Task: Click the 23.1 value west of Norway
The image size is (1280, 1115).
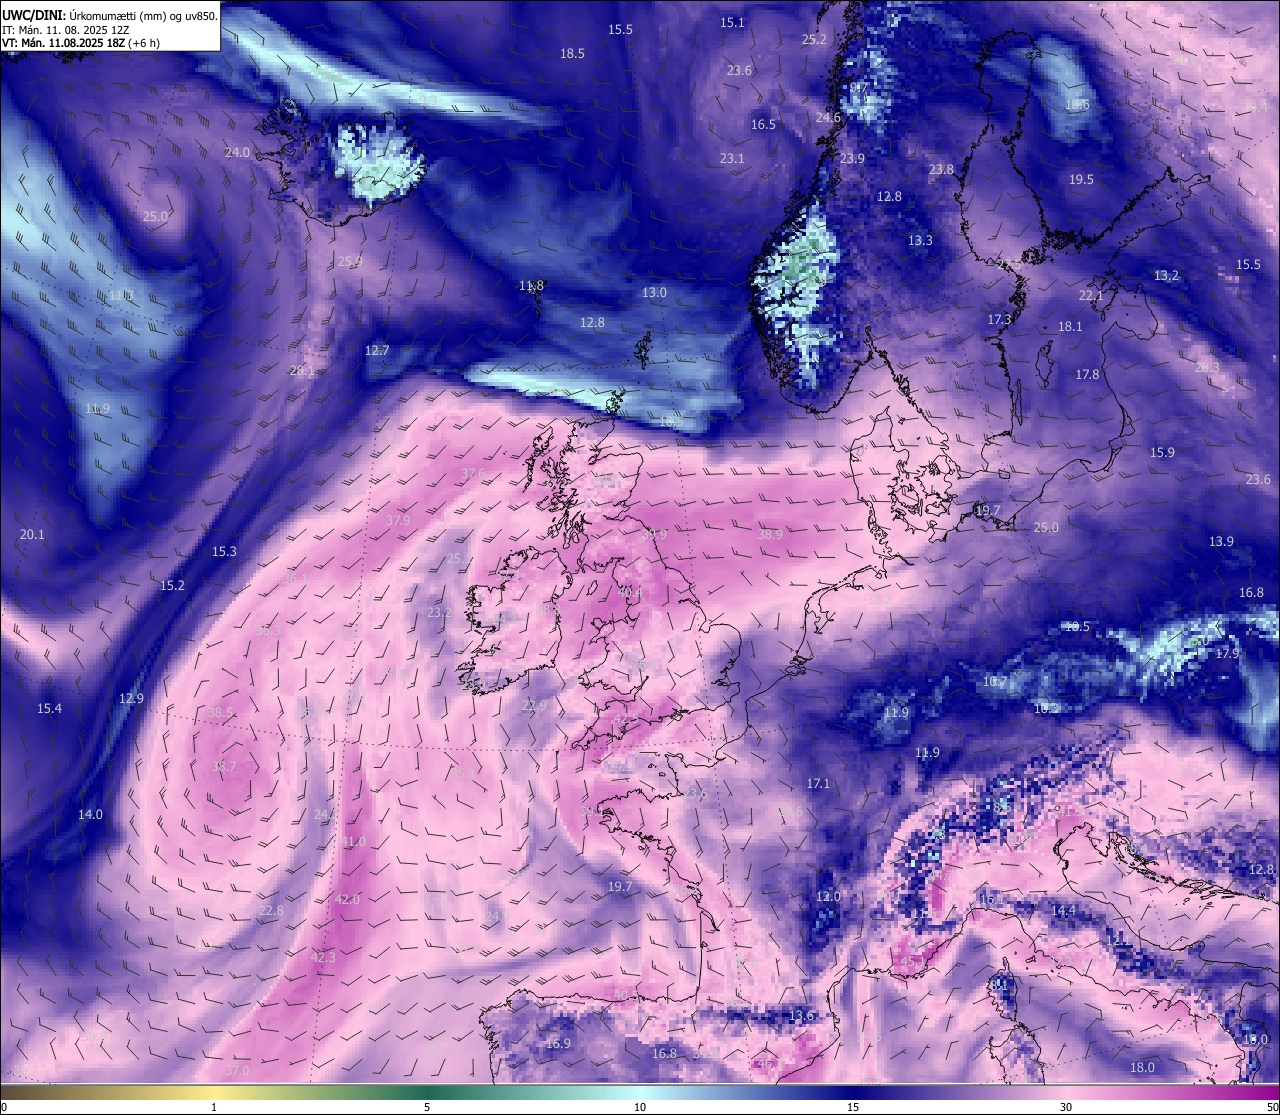Action: coord(731,159)
